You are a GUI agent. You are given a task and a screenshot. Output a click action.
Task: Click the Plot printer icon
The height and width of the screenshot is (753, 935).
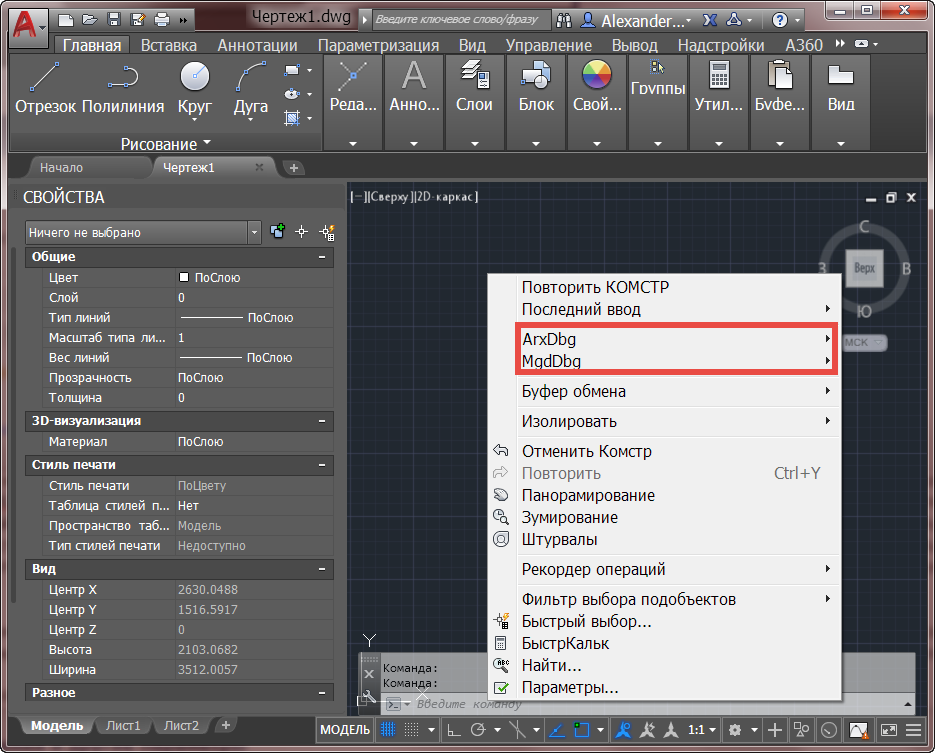coord(162,20)
